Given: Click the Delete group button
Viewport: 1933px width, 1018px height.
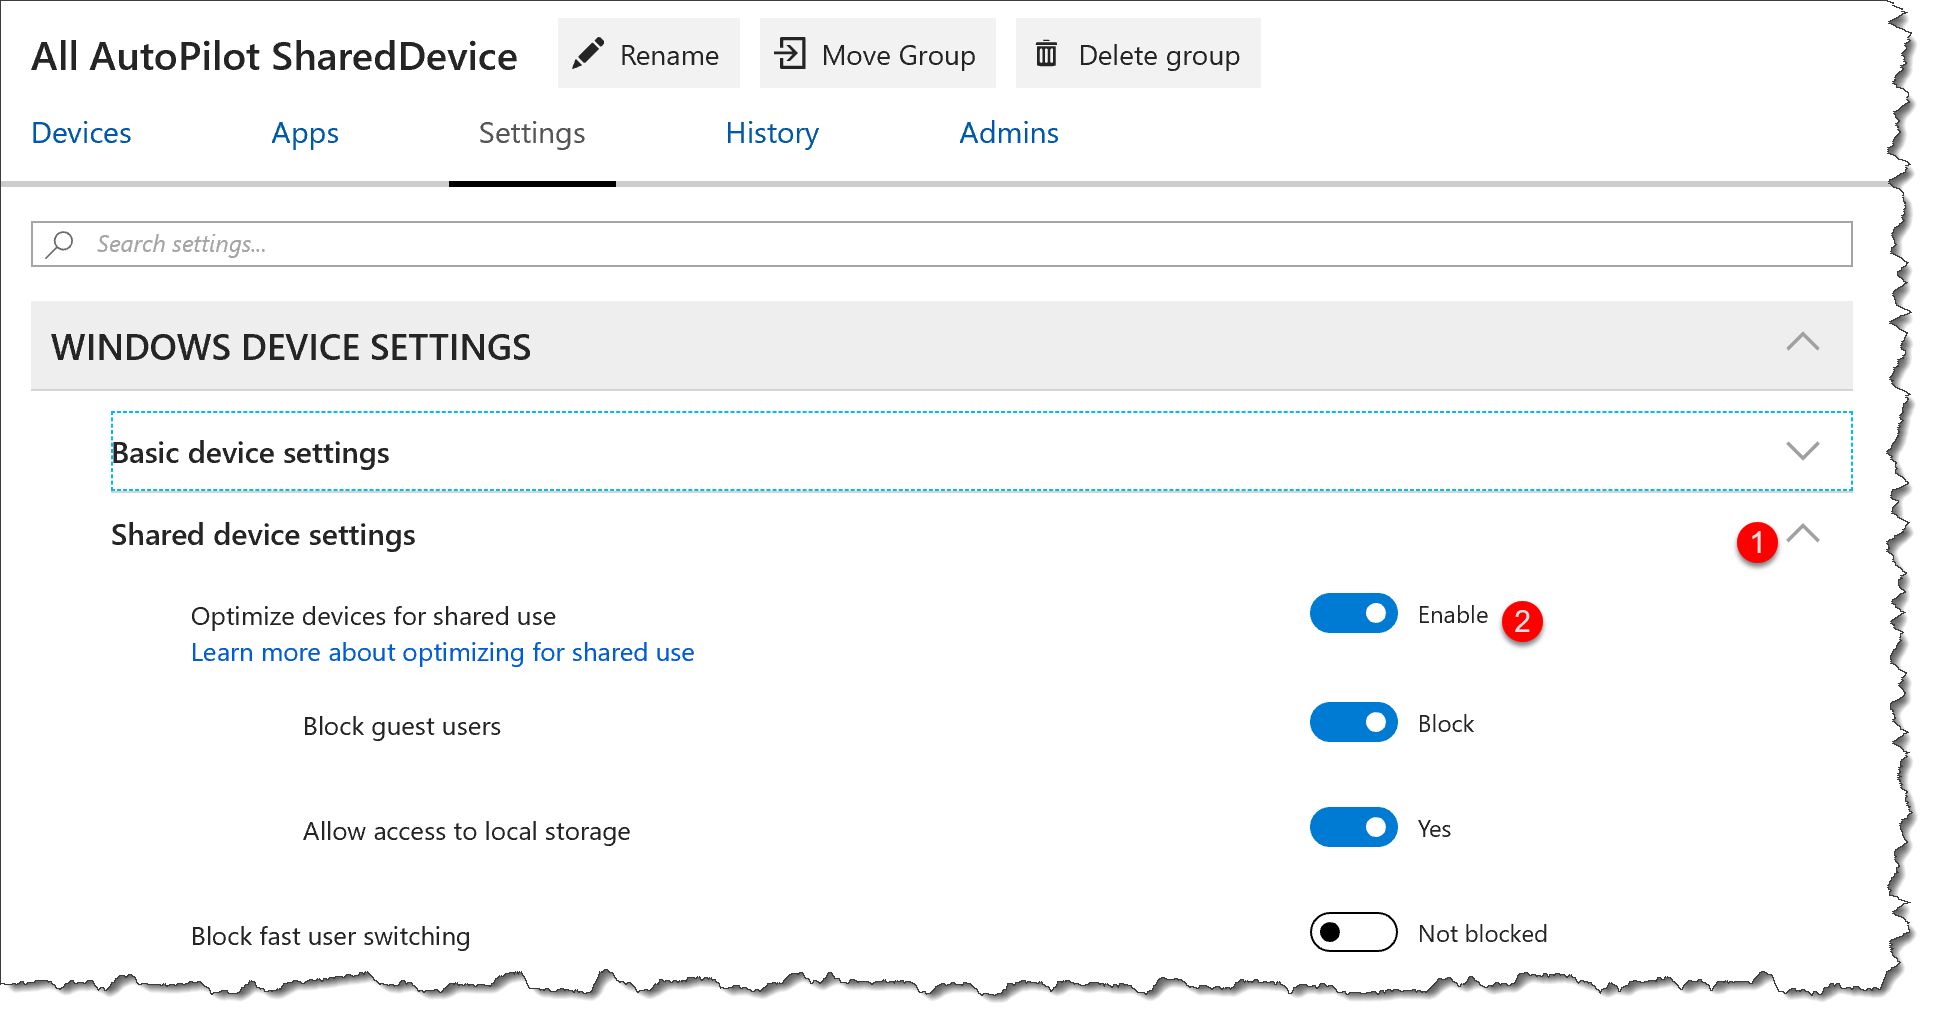Looking at the screenshot, I should (1137, 53).
